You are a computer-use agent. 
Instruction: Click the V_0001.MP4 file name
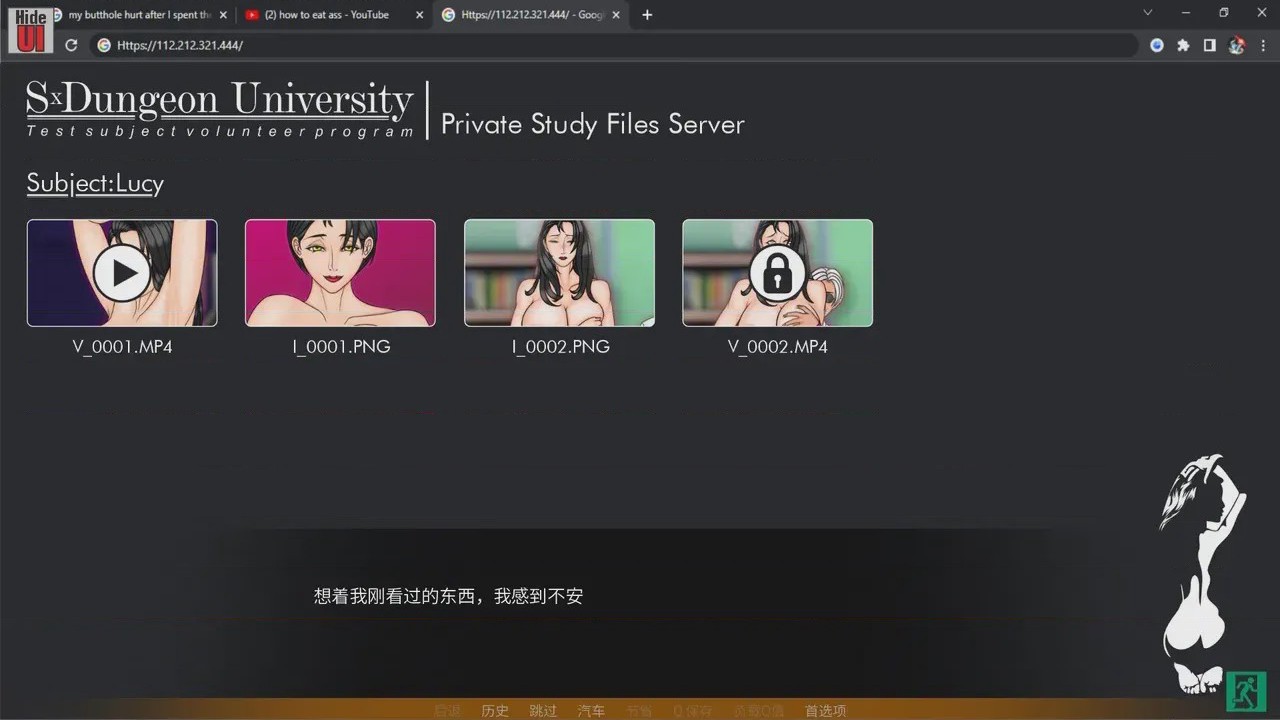coord(122,347)
